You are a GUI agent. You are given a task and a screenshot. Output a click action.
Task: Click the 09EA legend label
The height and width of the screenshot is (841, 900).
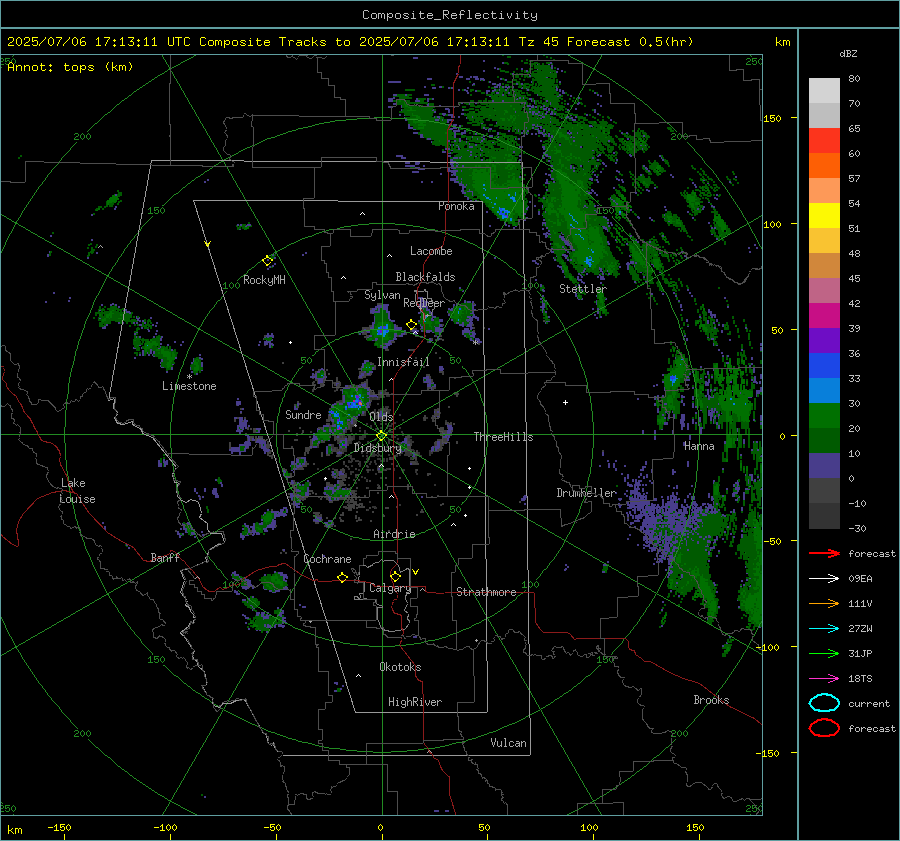(x=860, y=579)
